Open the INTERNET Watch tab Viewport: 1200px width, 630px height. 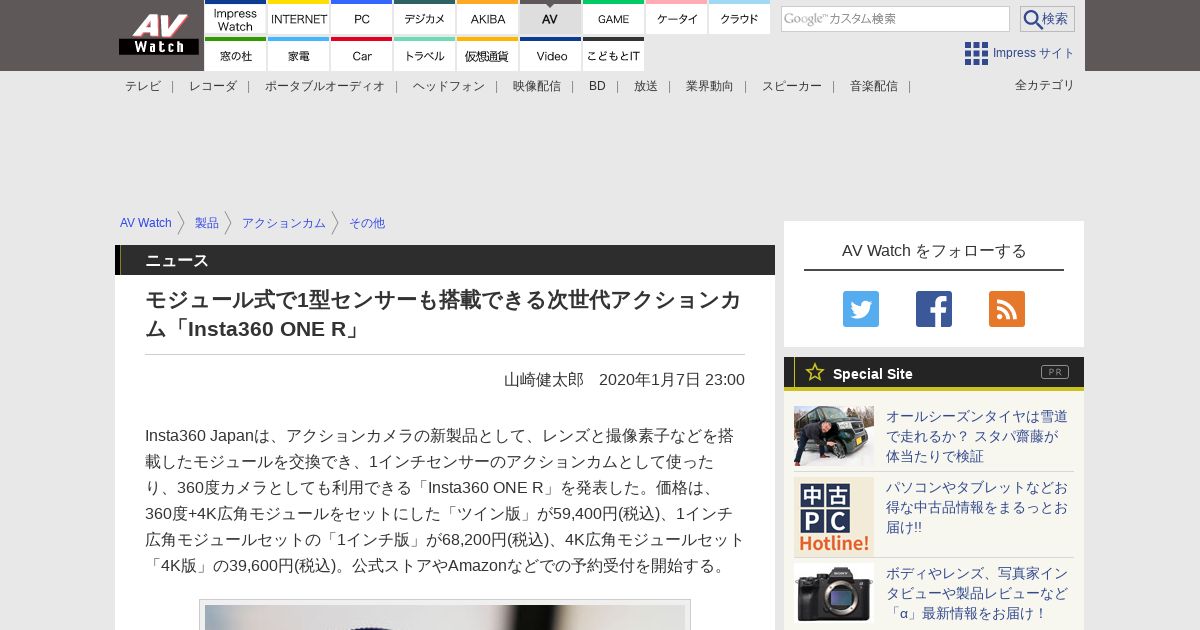click(299, 17)
